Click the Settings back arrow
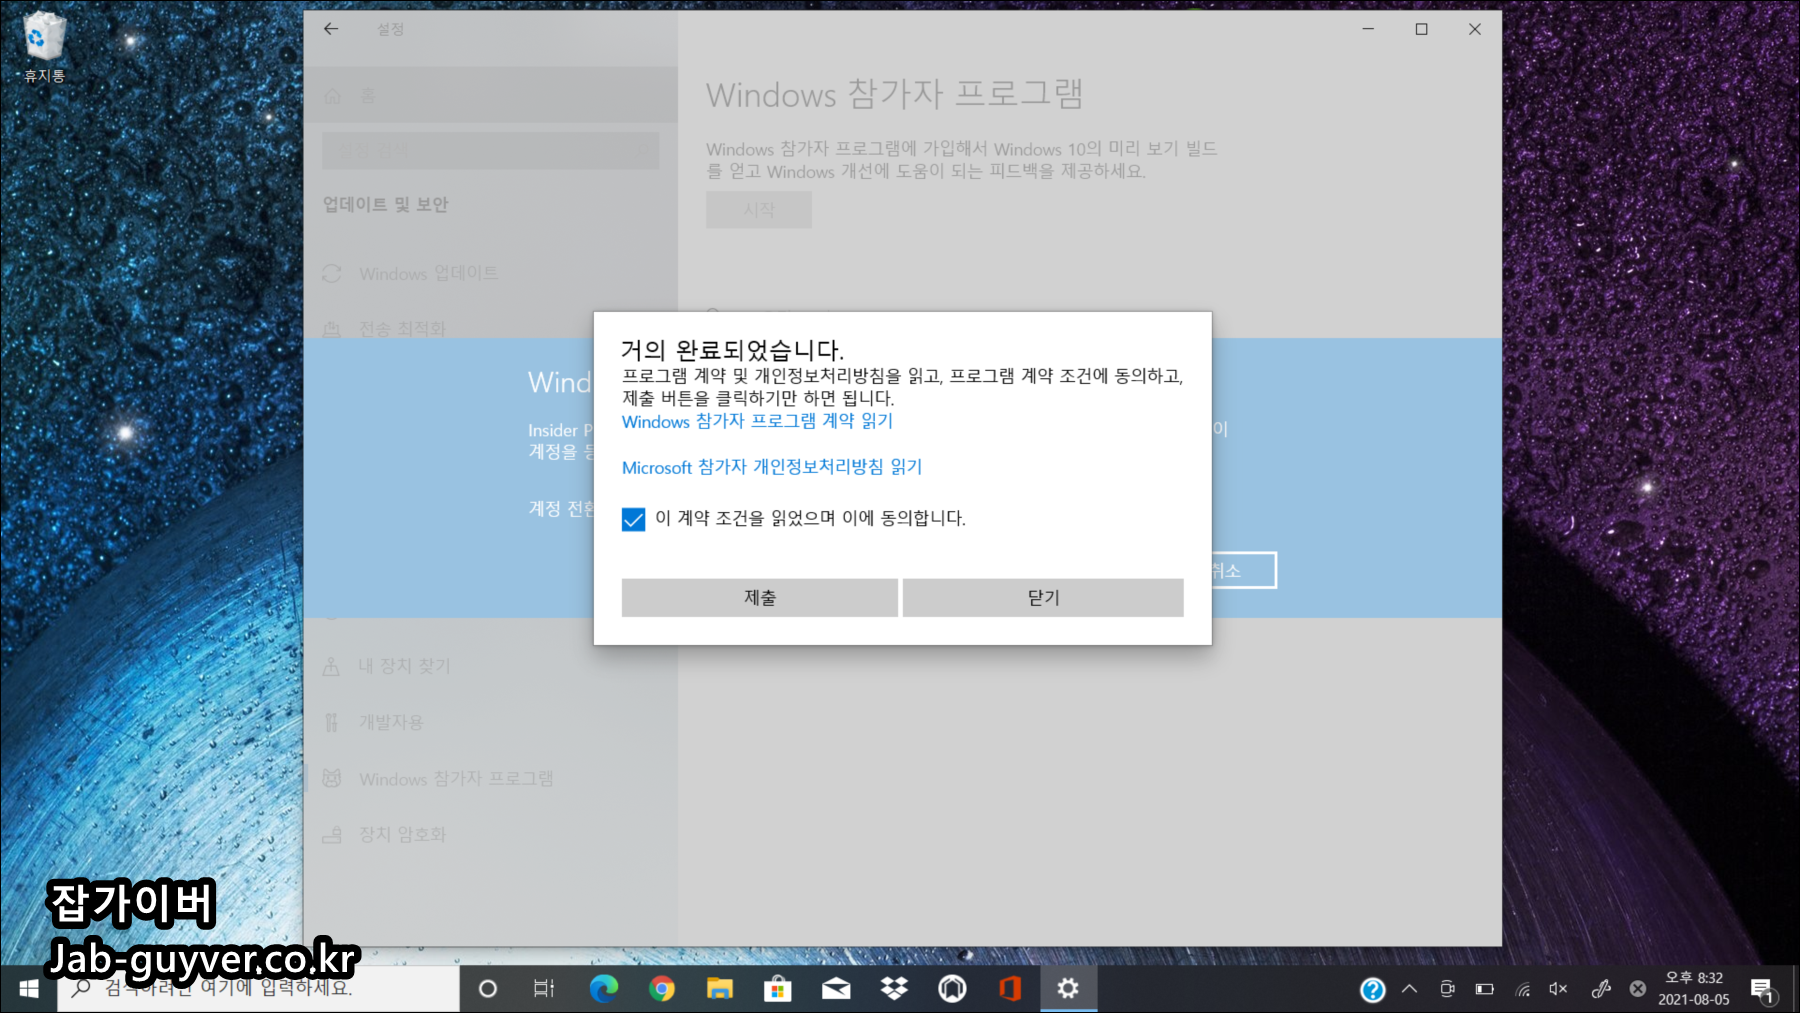Screen dimensions: 1800x1013 pyautogui.click(x=331, y=29)
